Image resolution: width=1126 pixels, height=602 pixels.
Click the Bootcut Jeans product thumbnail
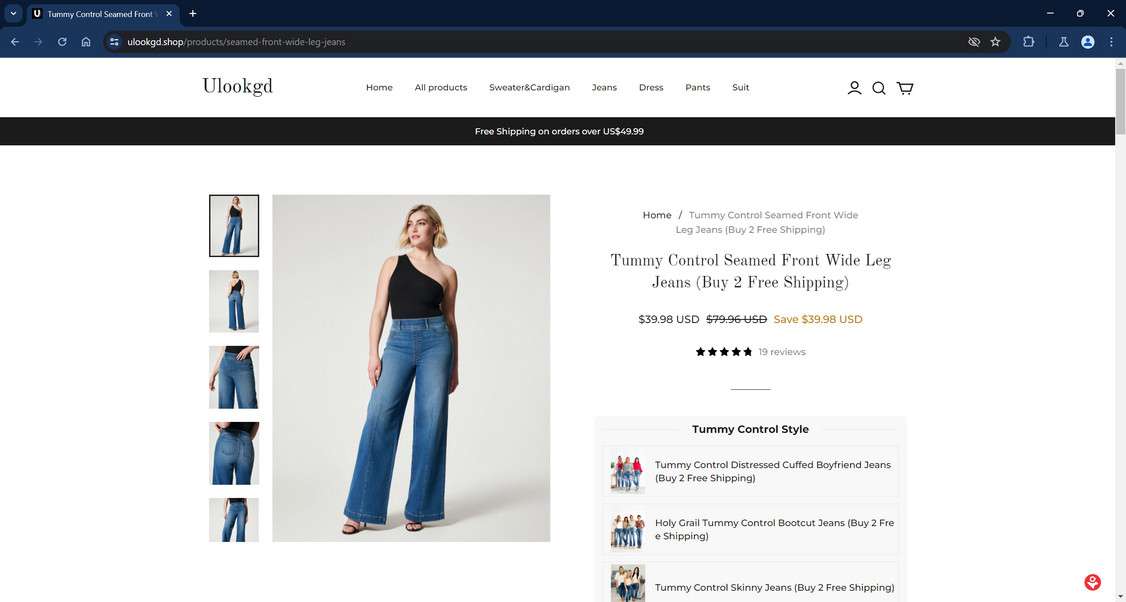628,530
